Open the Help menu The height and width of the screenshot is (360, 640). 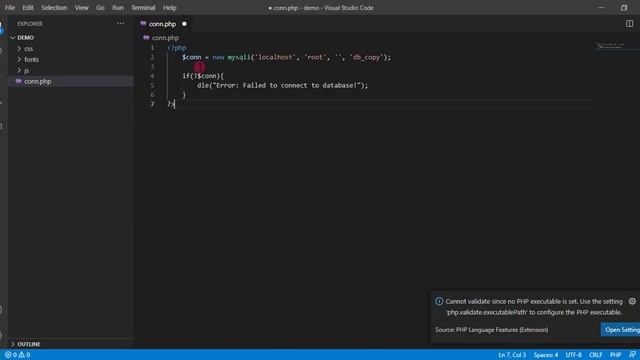pyautogui.click(x=169, y=8)
